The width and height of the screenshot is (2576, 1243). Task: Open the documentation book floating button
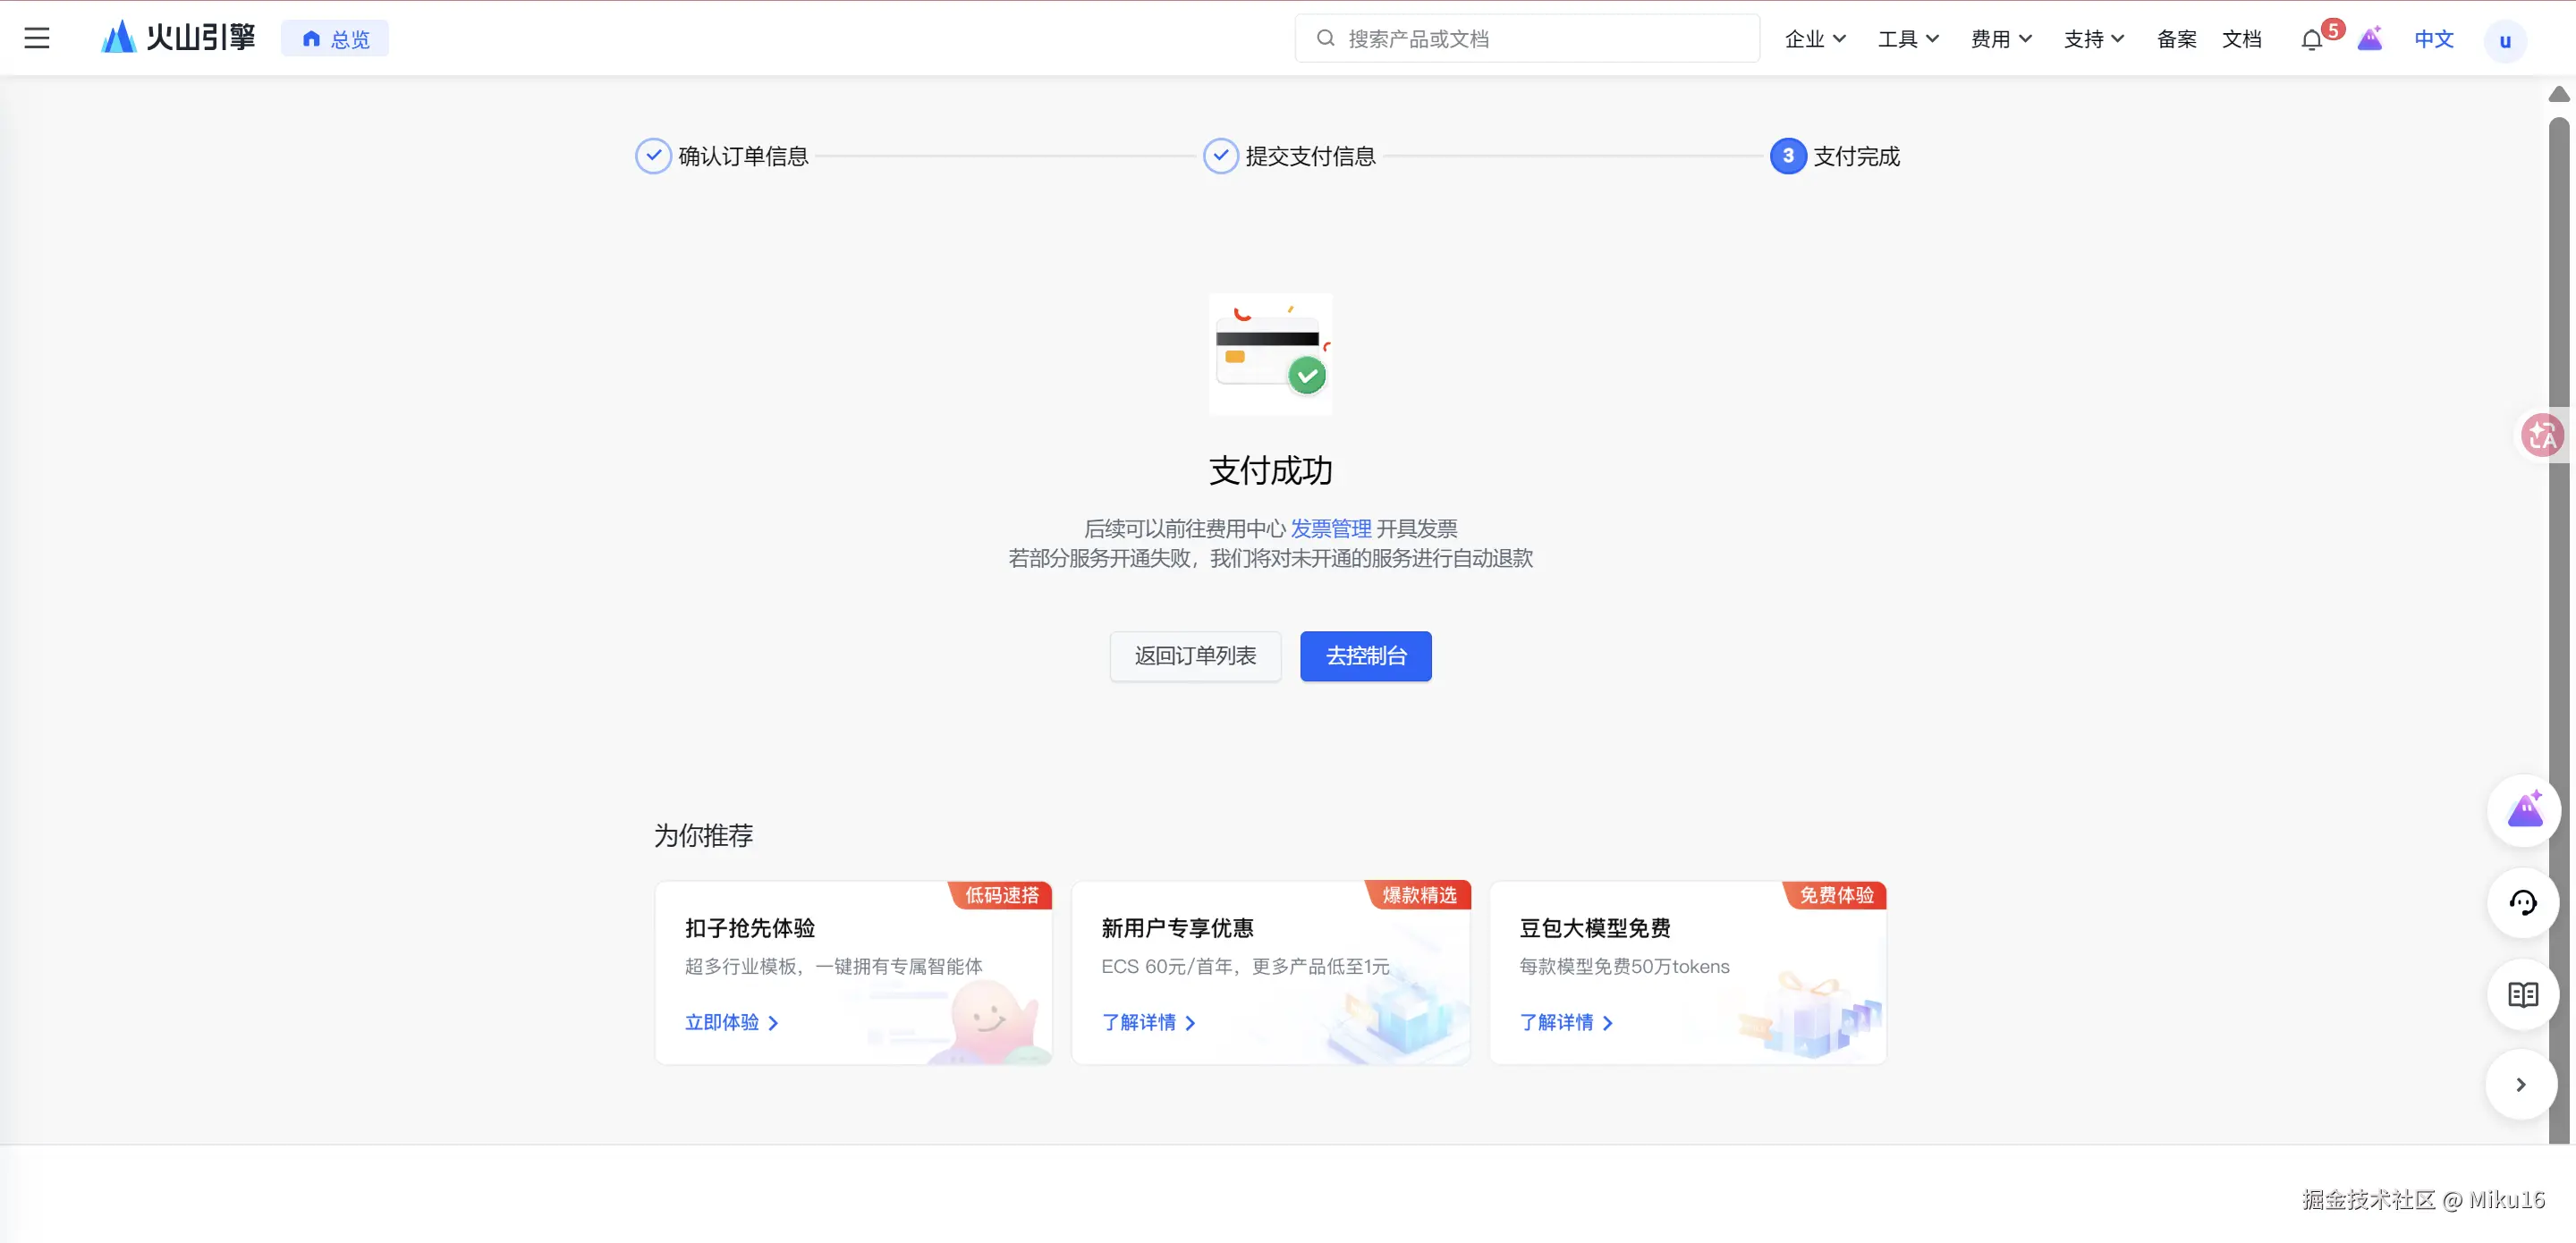[x=2523, y=995]
